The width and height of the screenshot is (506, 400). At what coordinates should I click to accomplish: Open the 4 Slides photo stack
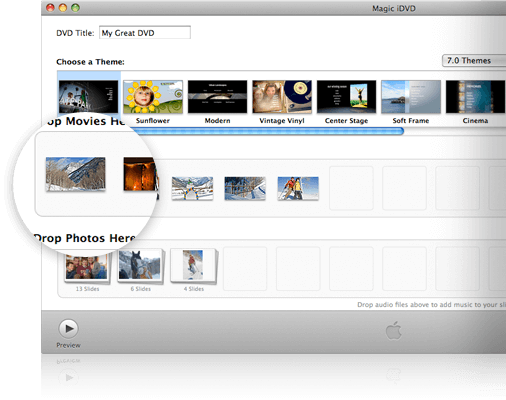point(194,266)
